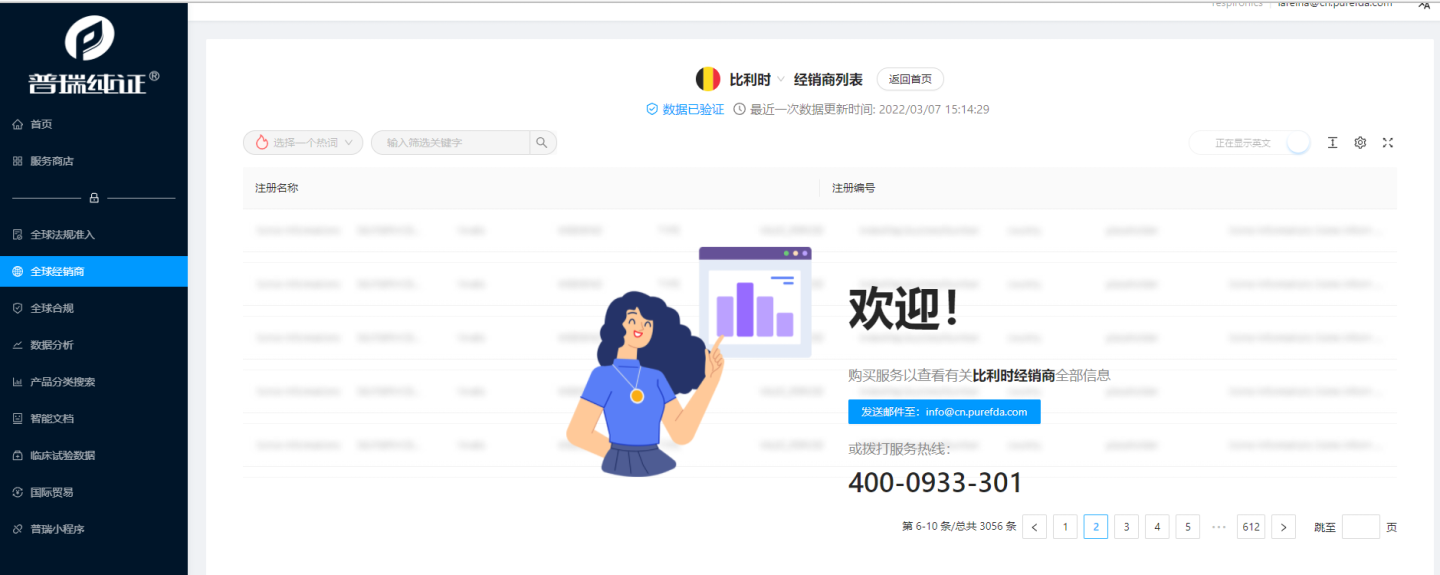Click the 注册编号 column header

tap(1108, 188)
